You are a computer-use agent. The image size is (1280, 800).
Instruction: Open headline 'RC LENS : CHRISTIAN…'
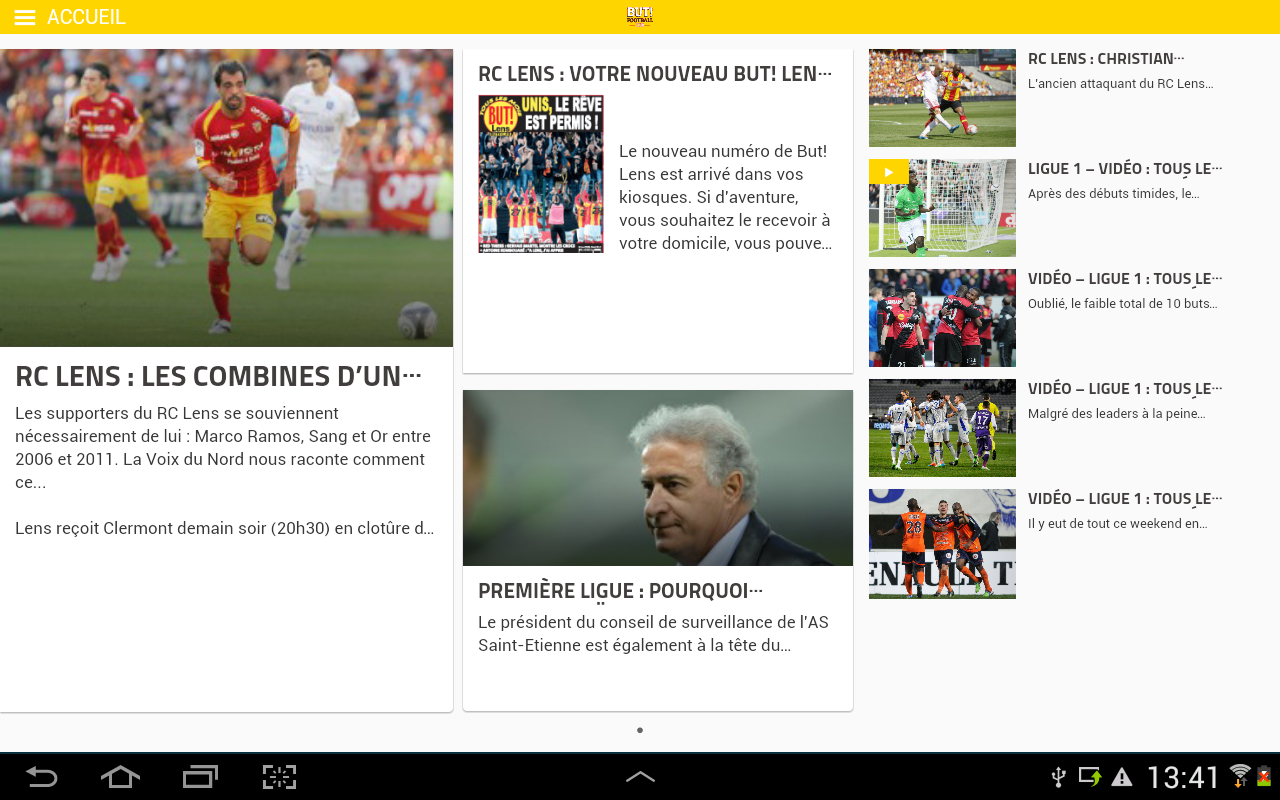(x=1106, y=59)
